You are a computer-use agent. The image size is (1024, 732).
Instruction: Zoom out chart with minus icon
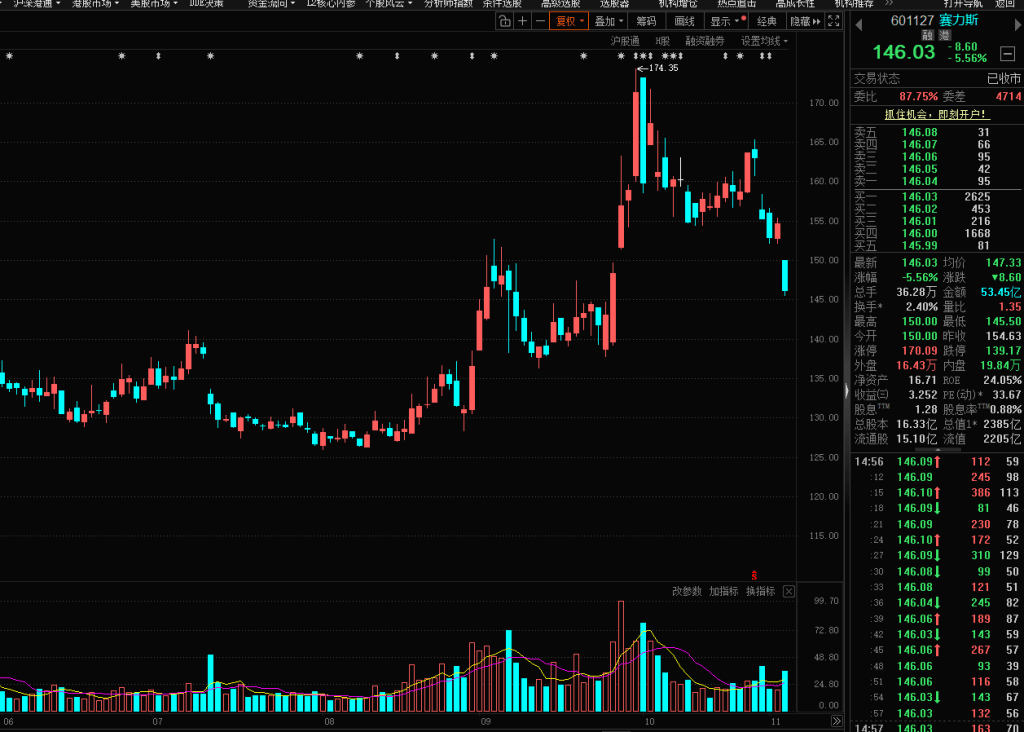540,21
